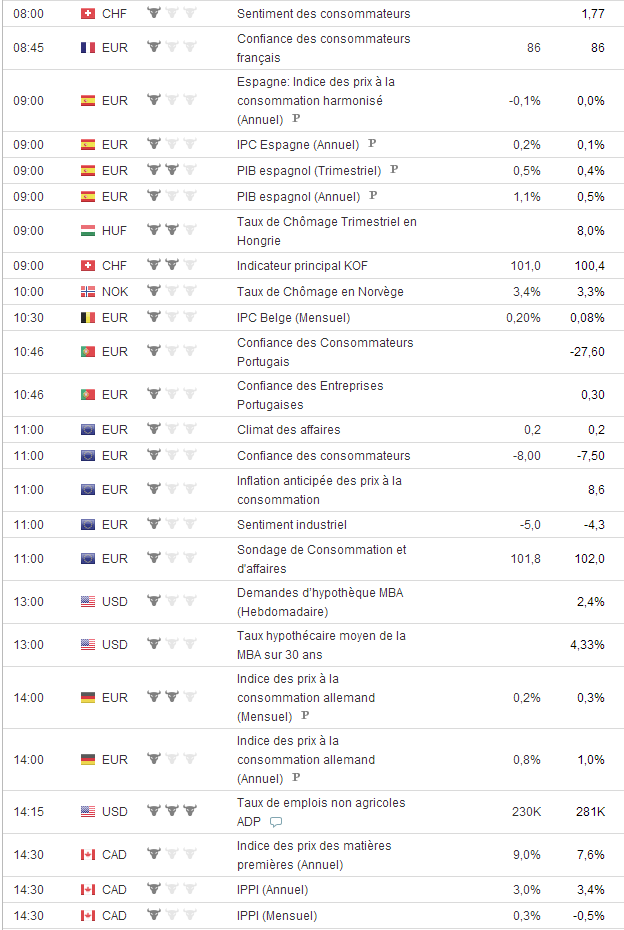Viewport: 624px width, 930px height.
Task: Open the Climat des affaires event
Action: [x=288, y=430]
